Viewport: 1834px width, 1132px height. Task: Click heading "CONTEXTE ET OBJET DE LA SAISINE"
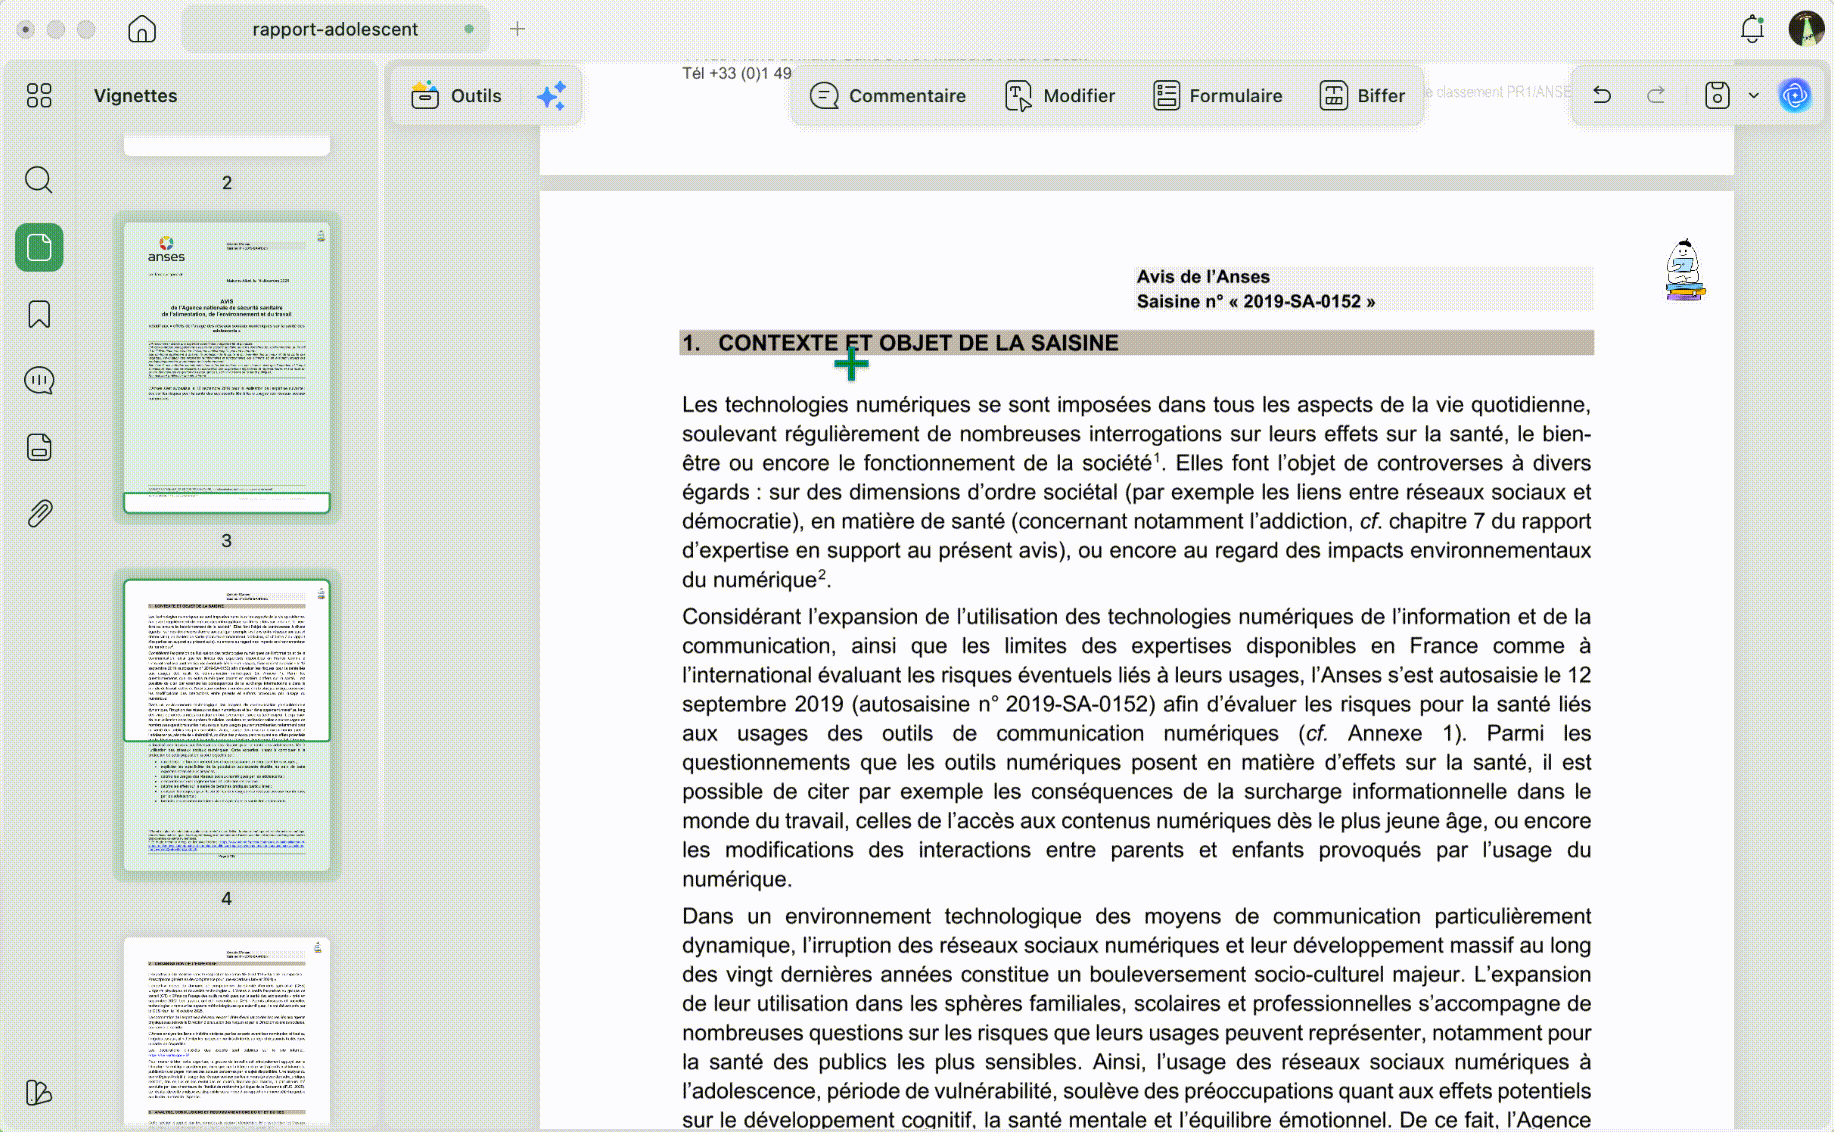point(918,343)
